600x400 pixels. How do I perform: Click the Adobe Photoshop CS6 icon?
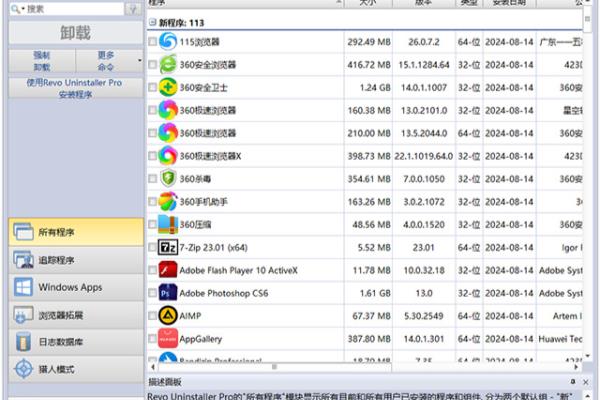coord(168,293)
